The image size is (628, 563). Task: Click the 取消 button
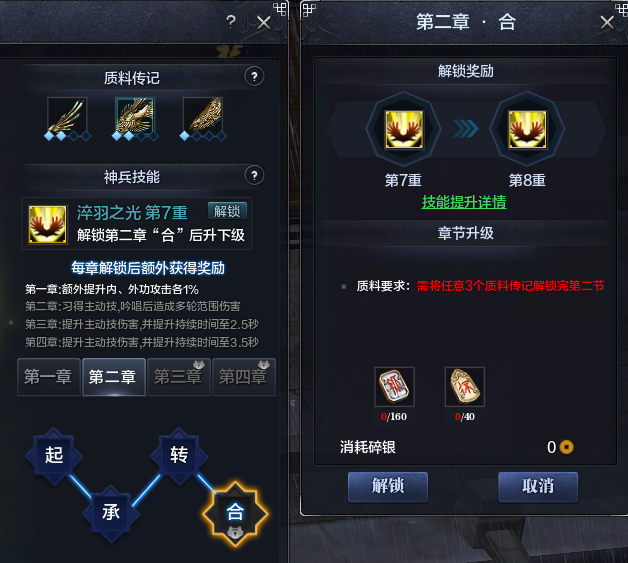click(538, 487)
